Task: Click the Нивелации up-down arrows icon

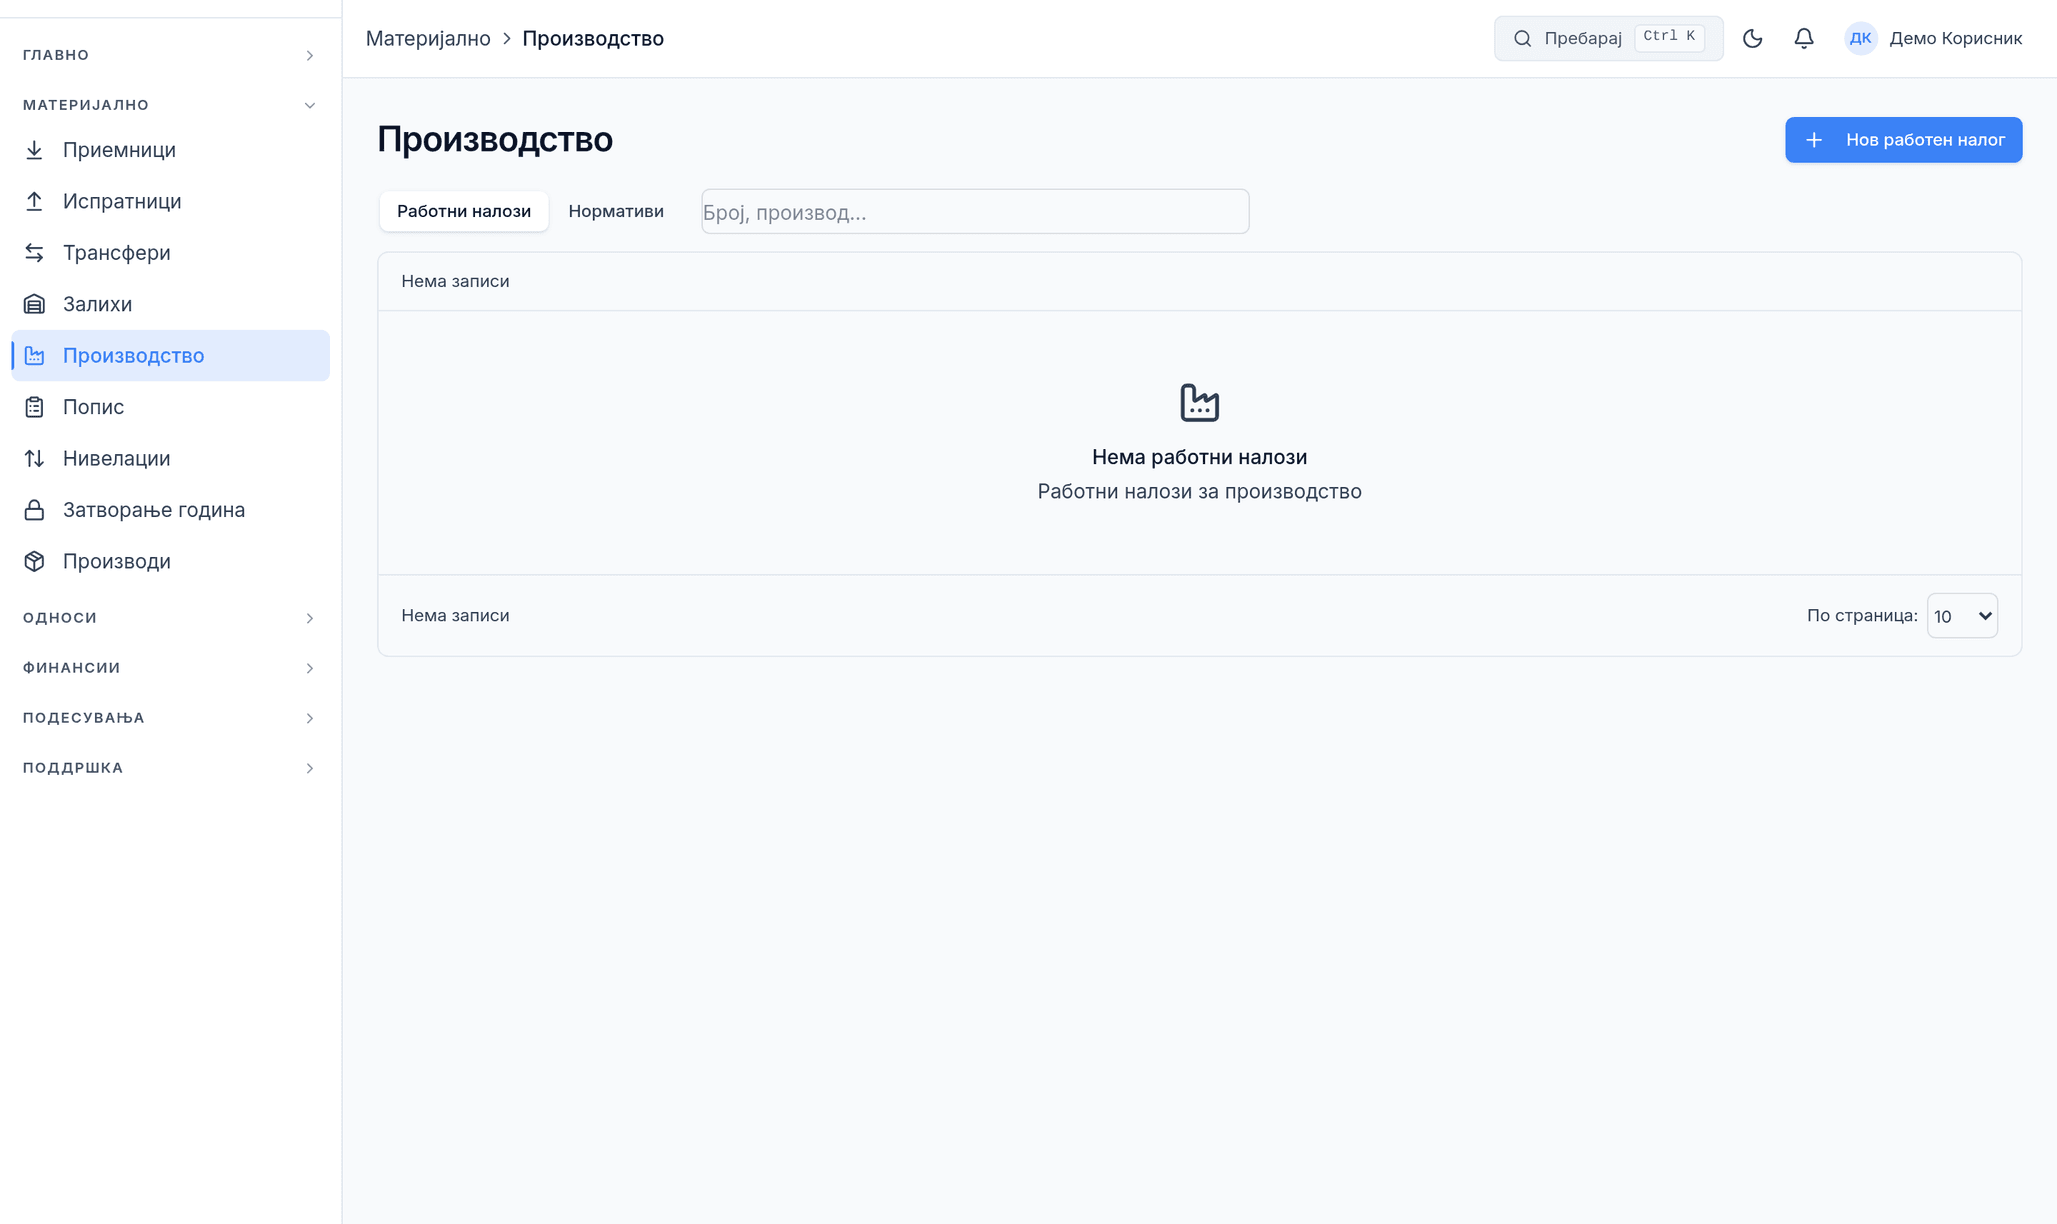Action: pos(34,459)
